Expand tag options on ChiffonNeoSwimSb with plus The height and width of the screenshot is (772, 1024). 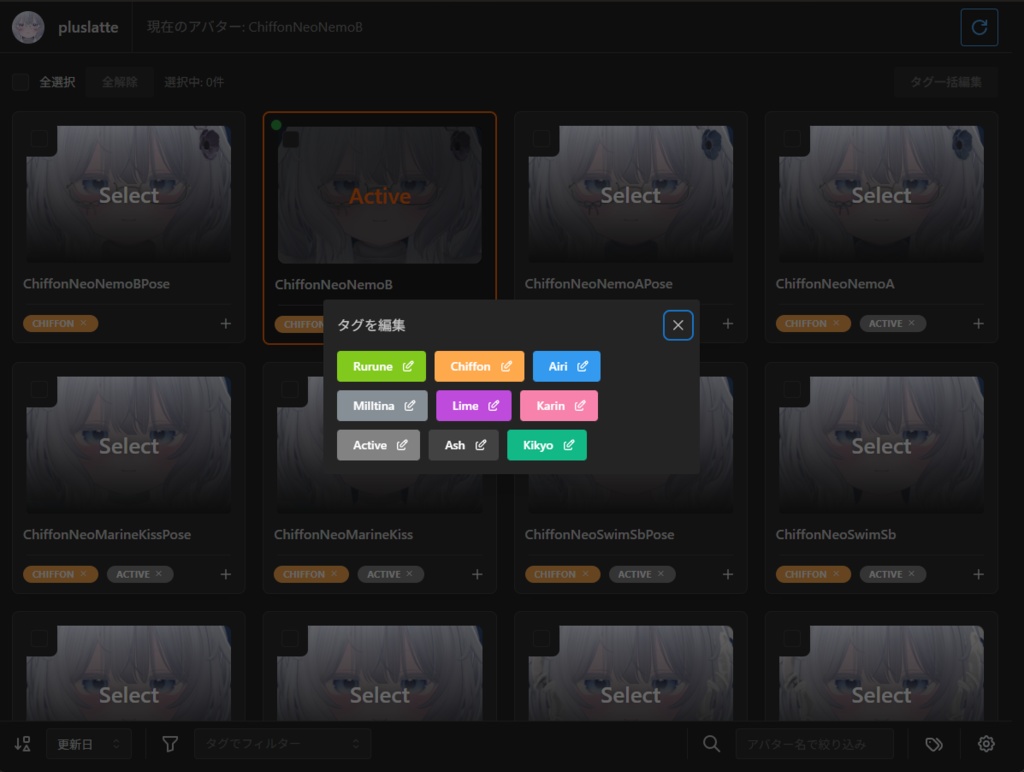tap(978, 574)
